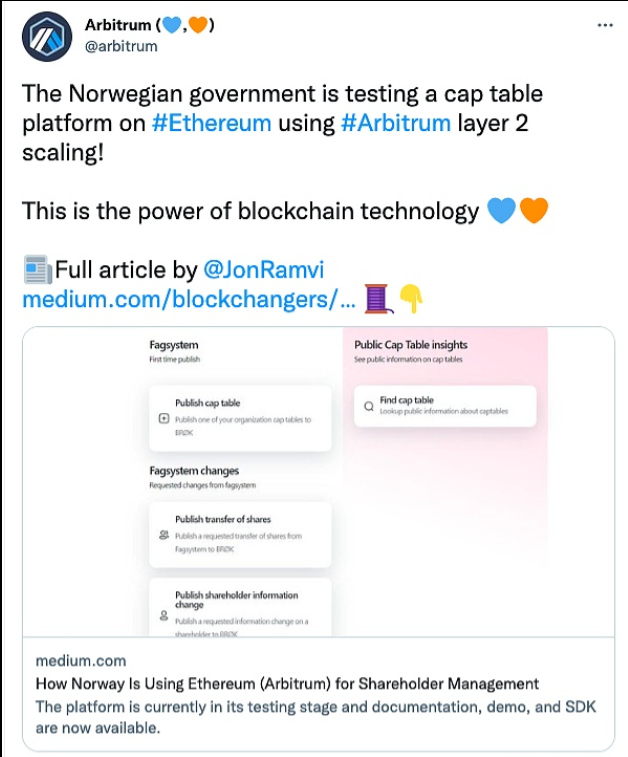The height and width of the screenshot is (757, 628).
Task: Click the people icon beside Publish transfer of shares
Action: 164,536
